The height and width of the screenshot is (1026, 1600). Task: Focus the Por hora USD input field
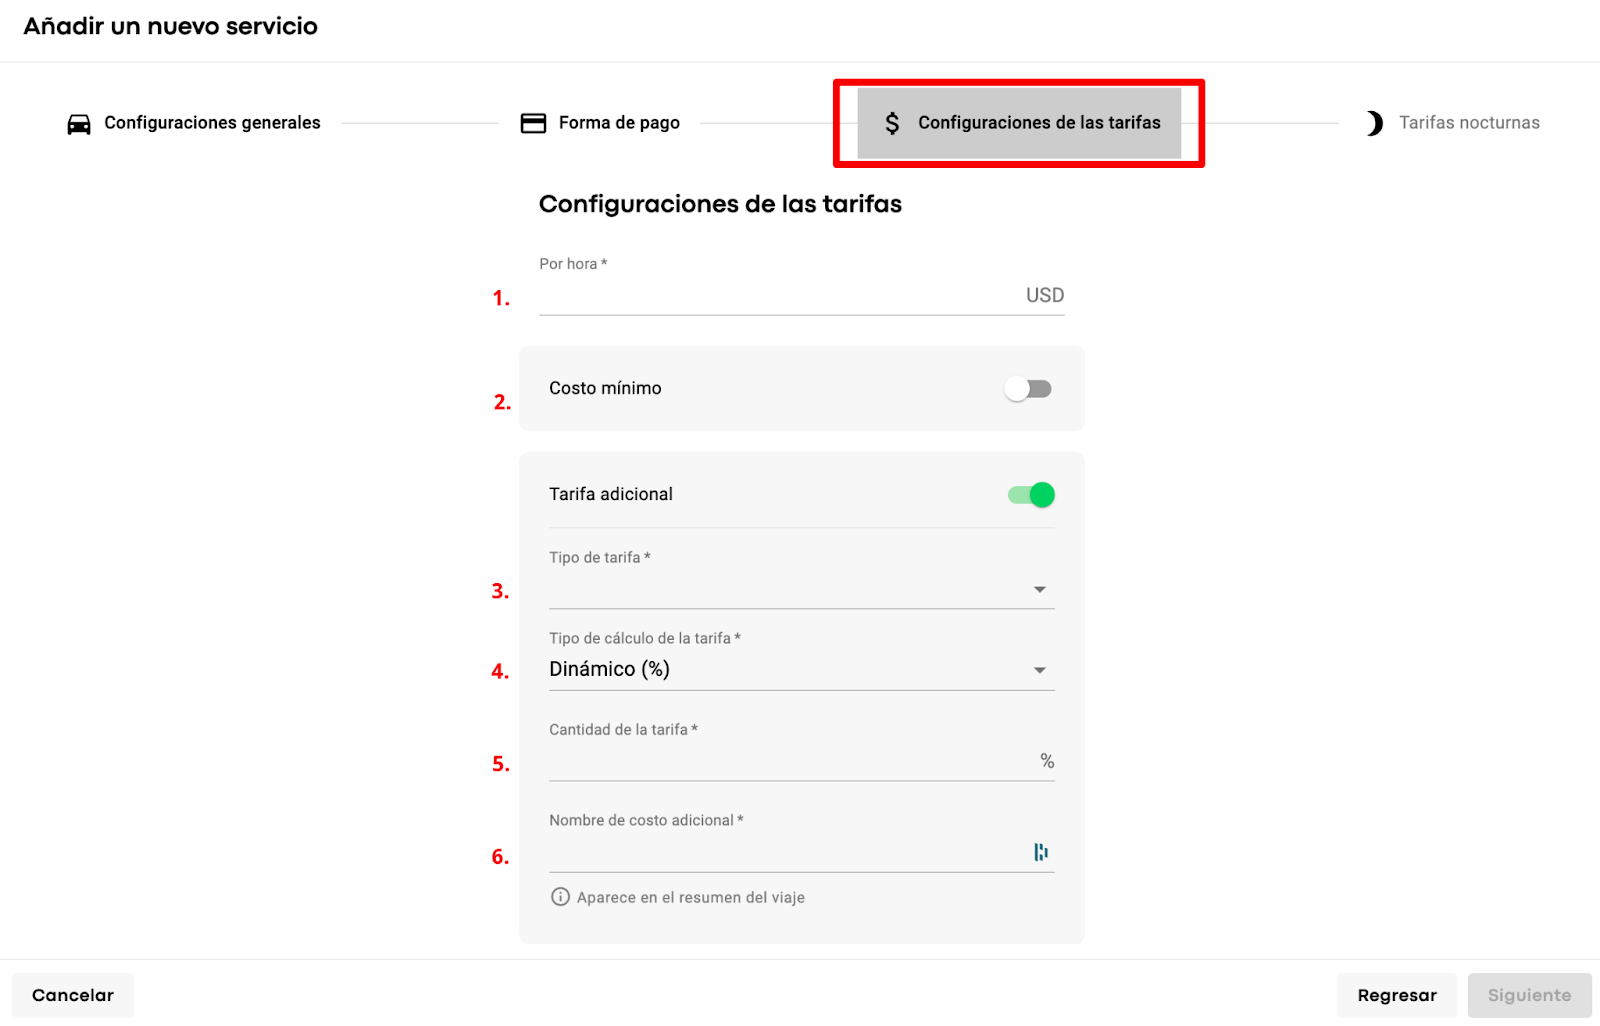coord(780,296)
